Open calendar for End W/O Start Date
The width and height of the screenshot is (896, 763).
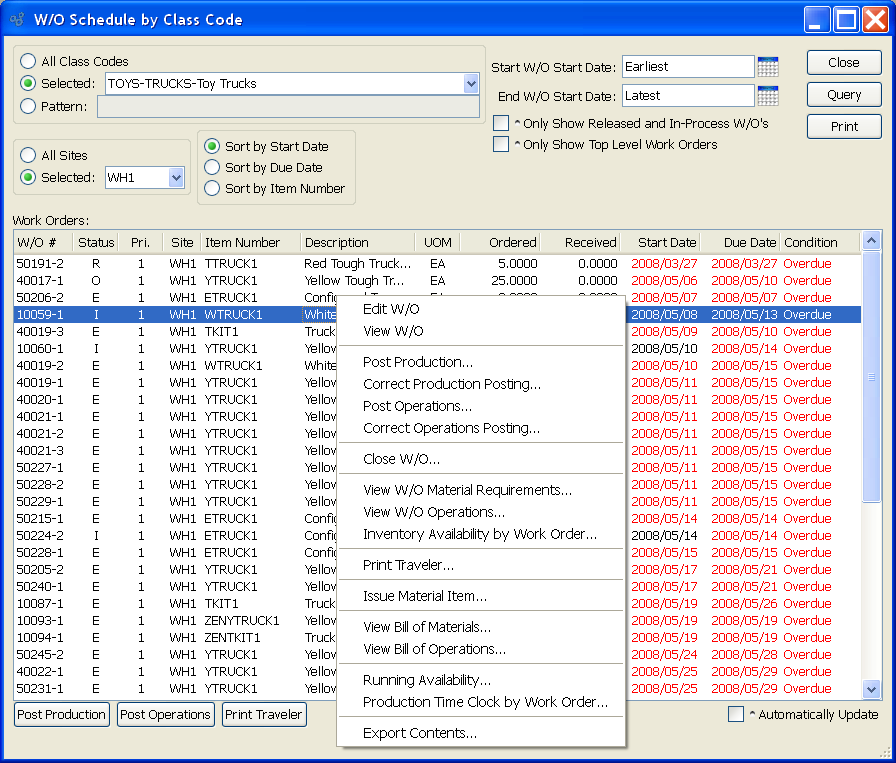pos(767,96)
